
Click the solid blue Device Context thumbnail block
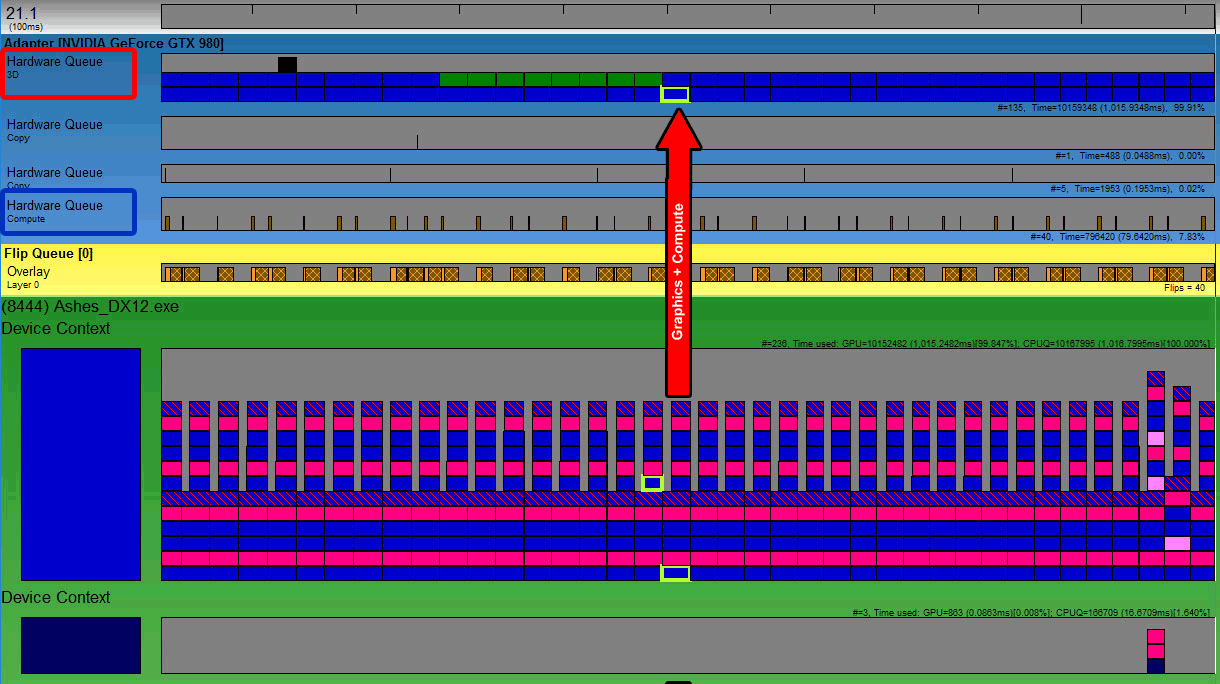(x=80, y=463)
